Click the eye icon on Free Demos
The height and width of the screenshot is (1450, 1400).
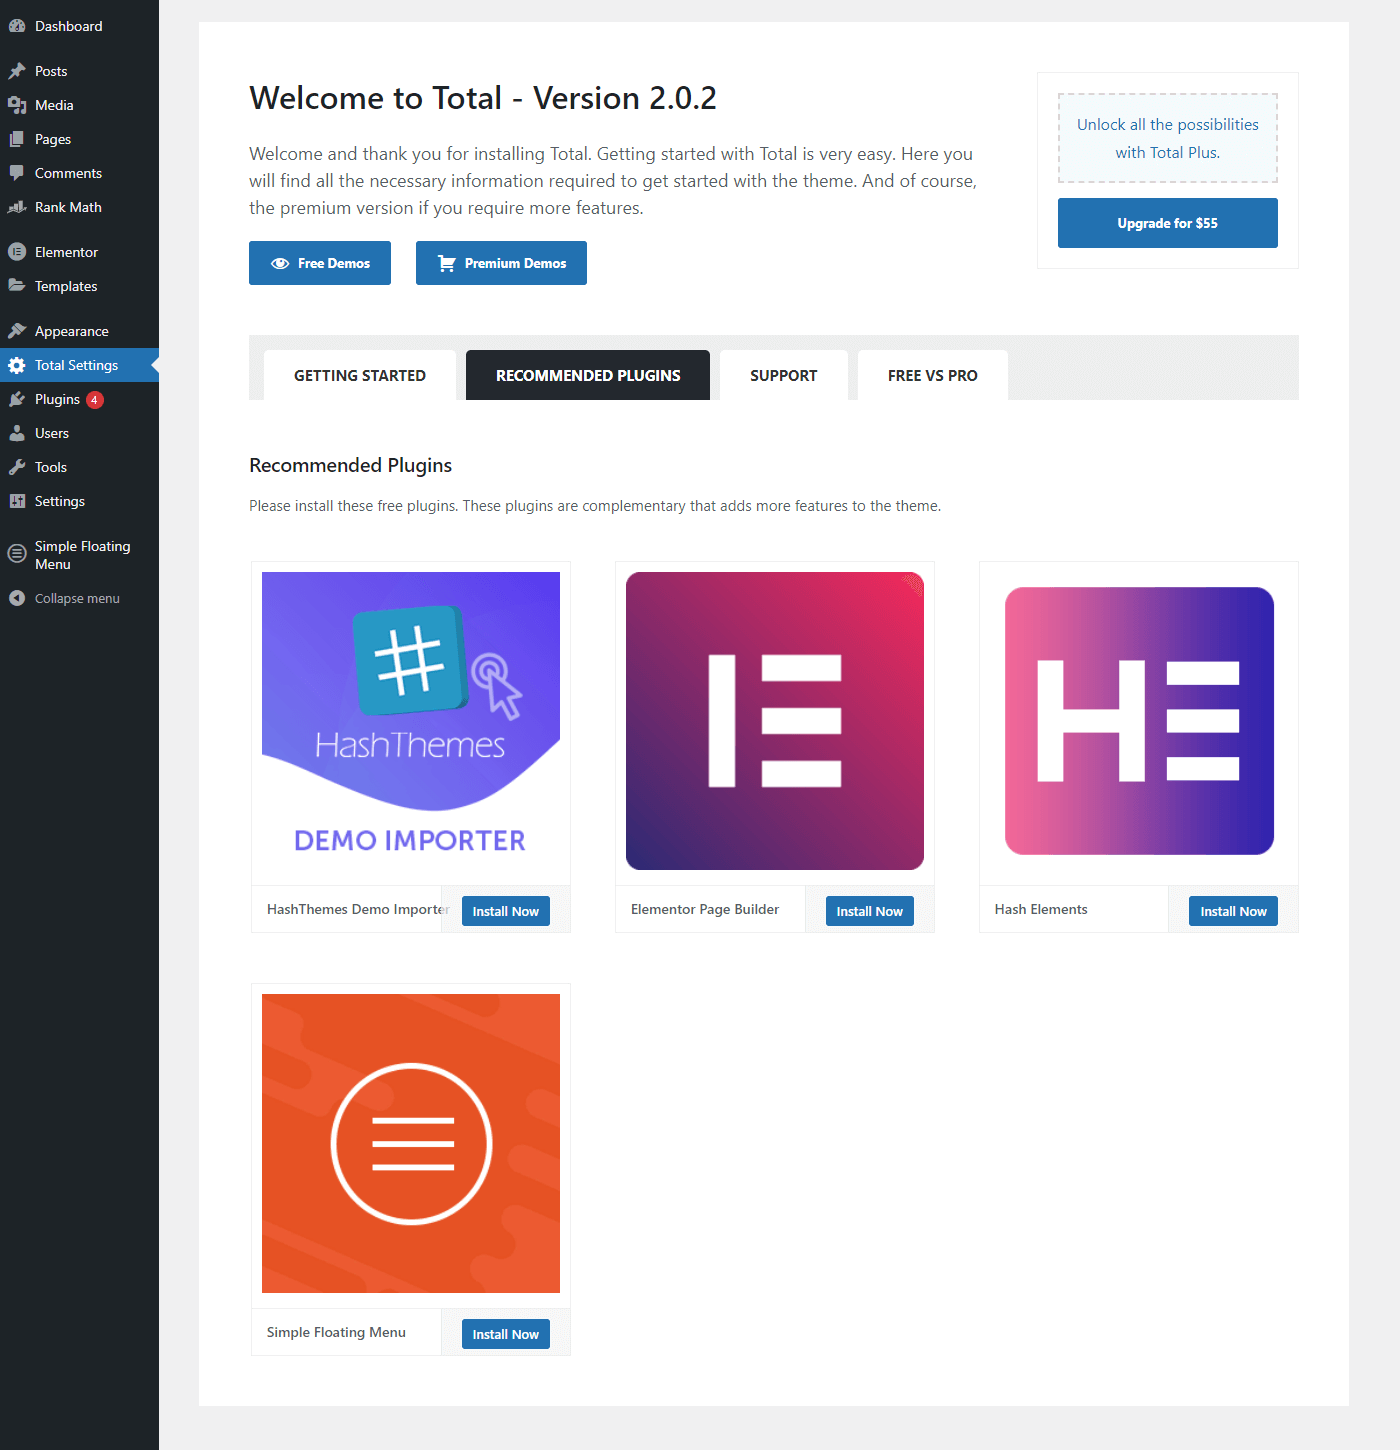[280, 263]
